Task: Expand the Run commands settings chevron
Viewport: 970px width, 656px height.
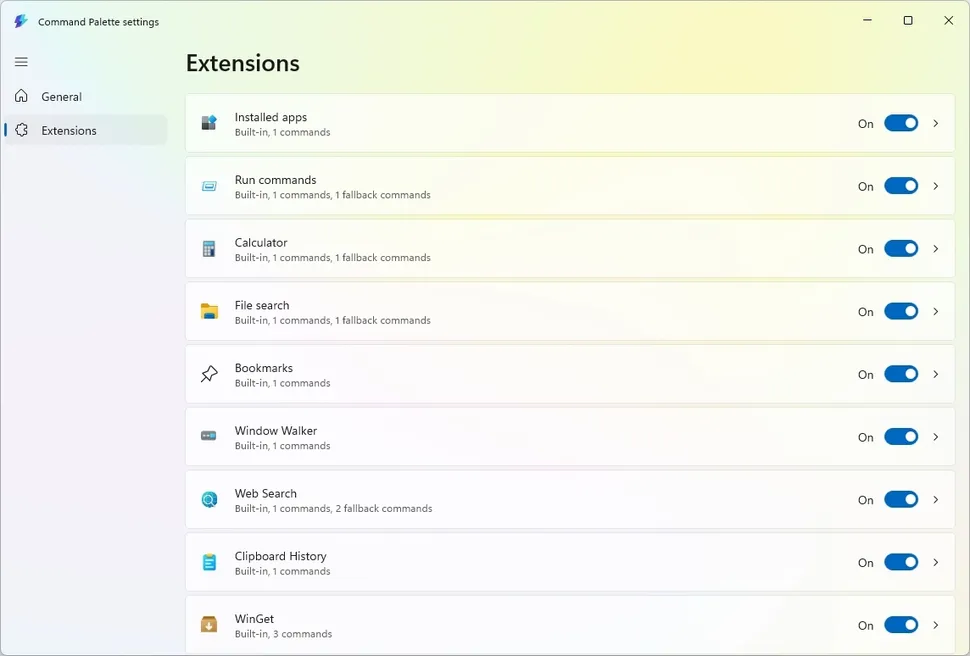Action: (x=936, y=186)
